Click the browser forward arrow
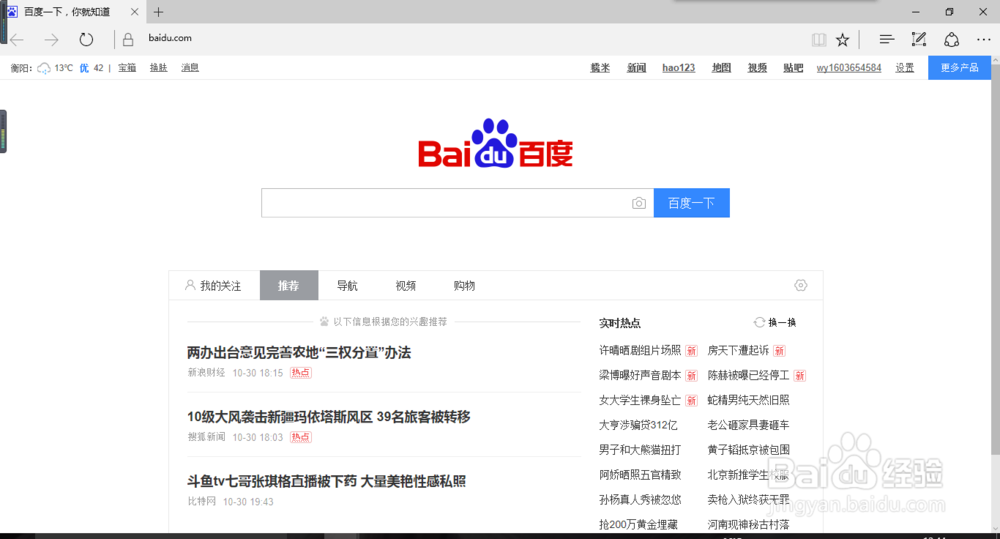 tap(52, 40)
